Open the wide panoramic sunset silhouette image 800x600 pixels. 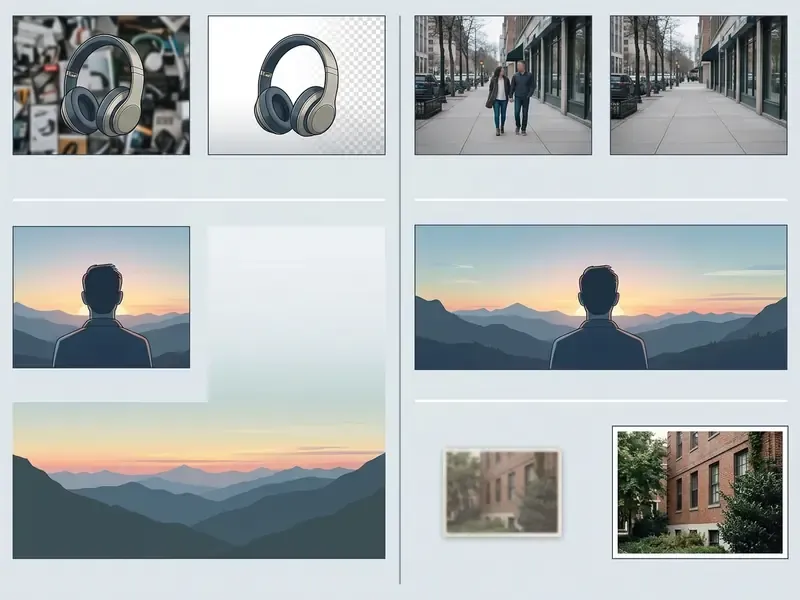click(601, 297)
